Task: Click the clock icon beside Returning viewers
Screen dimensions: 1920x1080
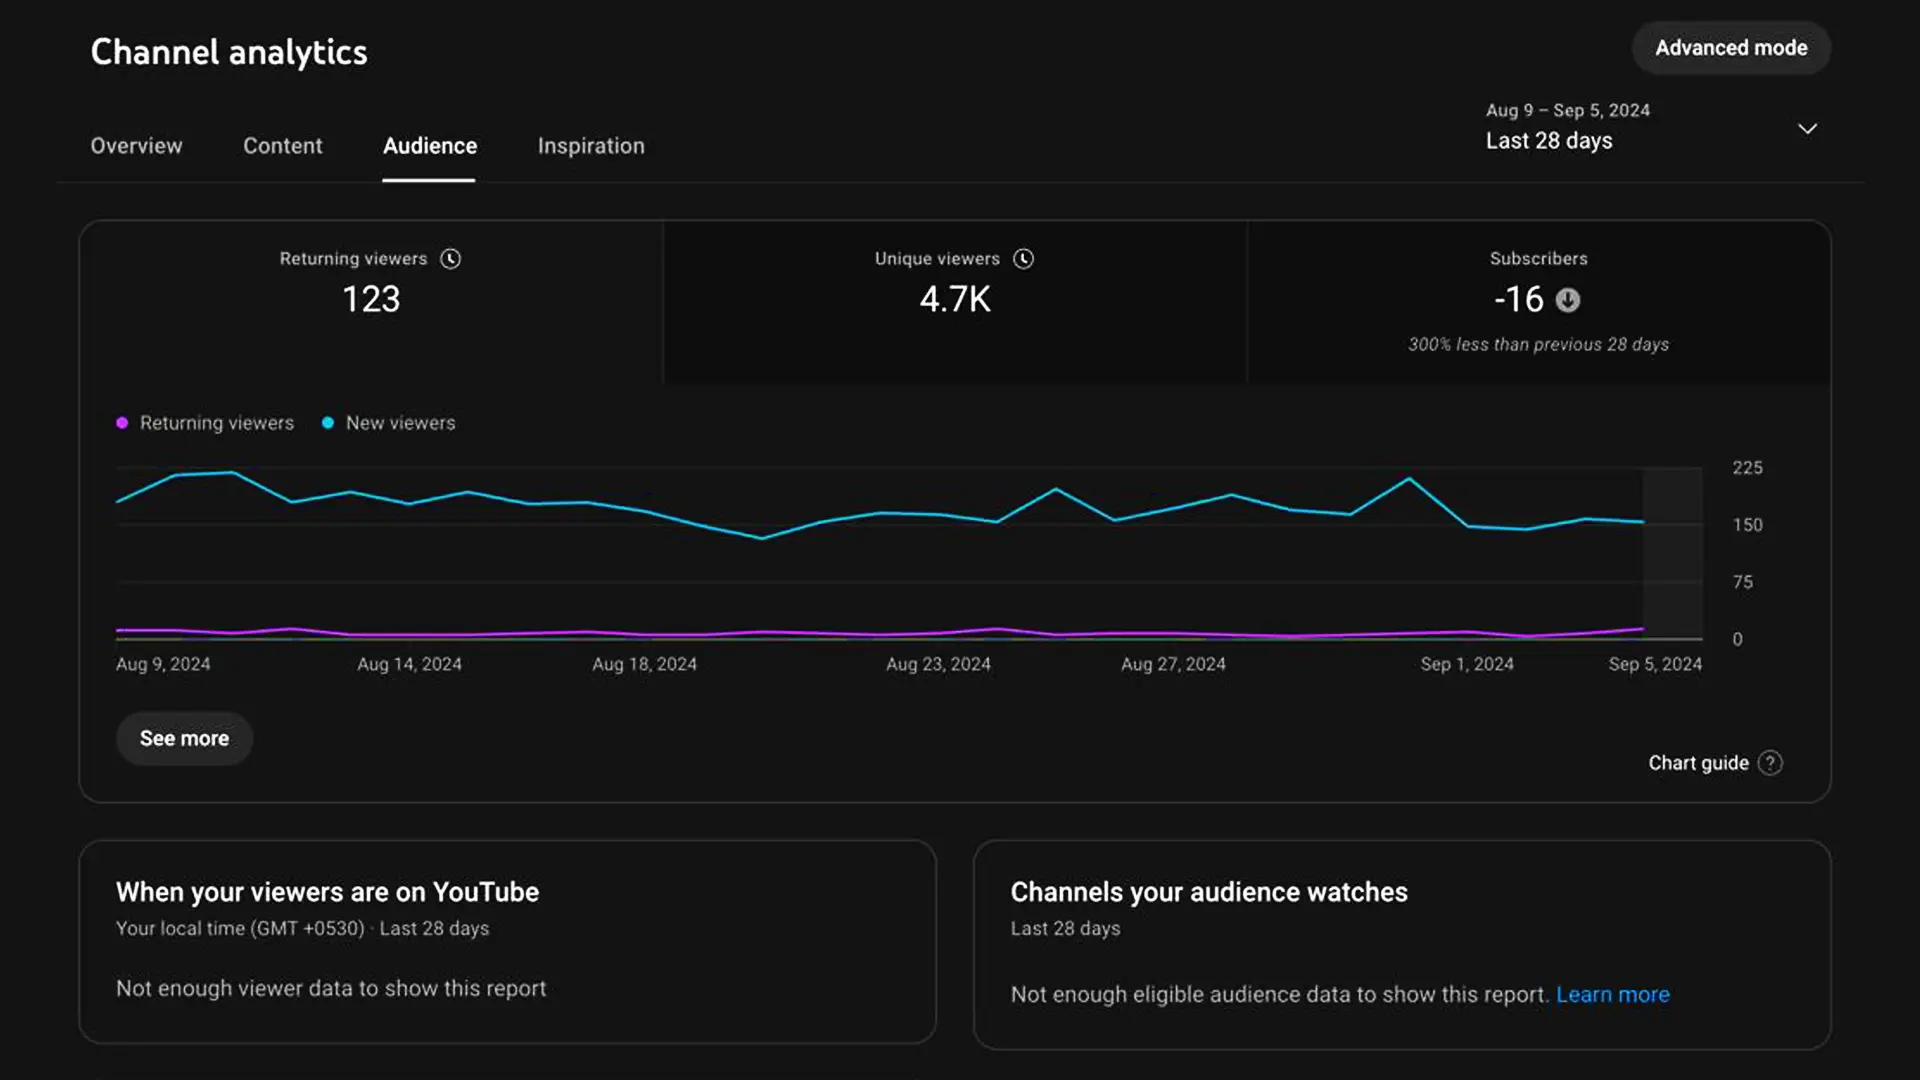Action: coord(451,259)
